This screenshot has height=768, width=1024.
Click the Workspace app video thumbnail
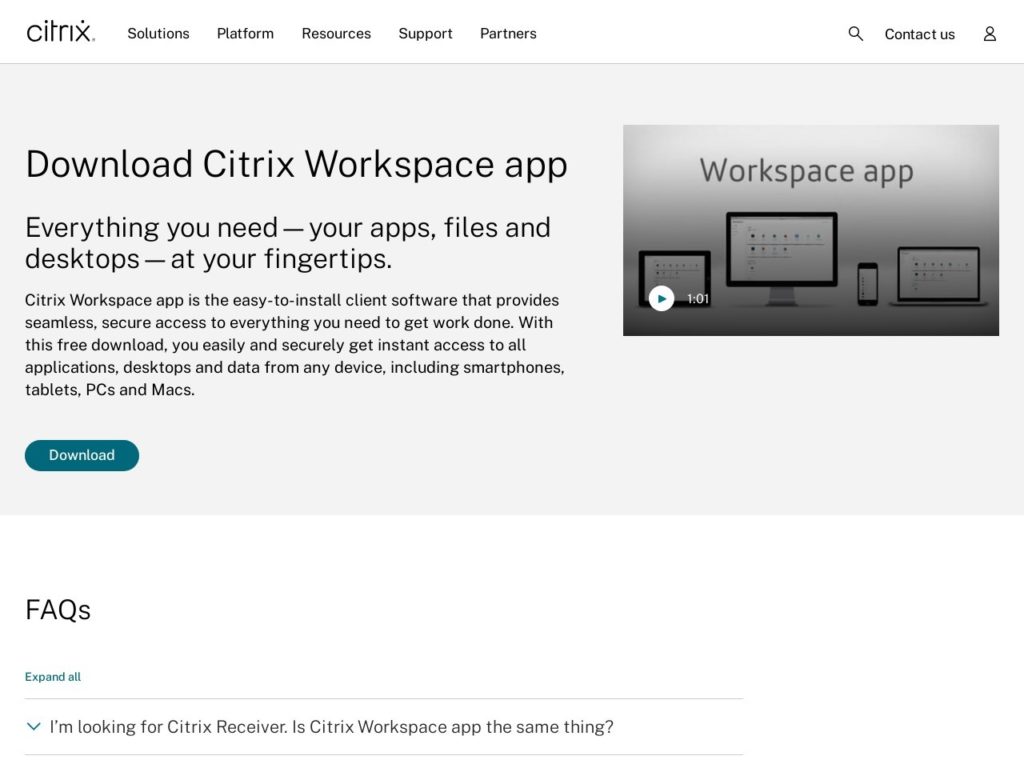(x=811, y=230)
